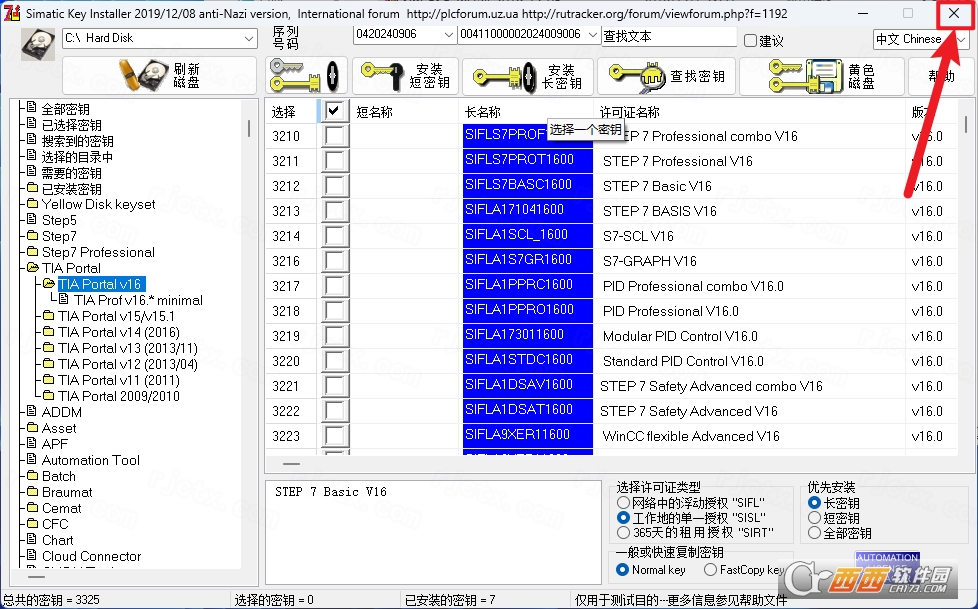The width and height of the screenshot is (978, 609).
Task: Click the find key button (查找密钥)
Action: click(x=666, y=76)
